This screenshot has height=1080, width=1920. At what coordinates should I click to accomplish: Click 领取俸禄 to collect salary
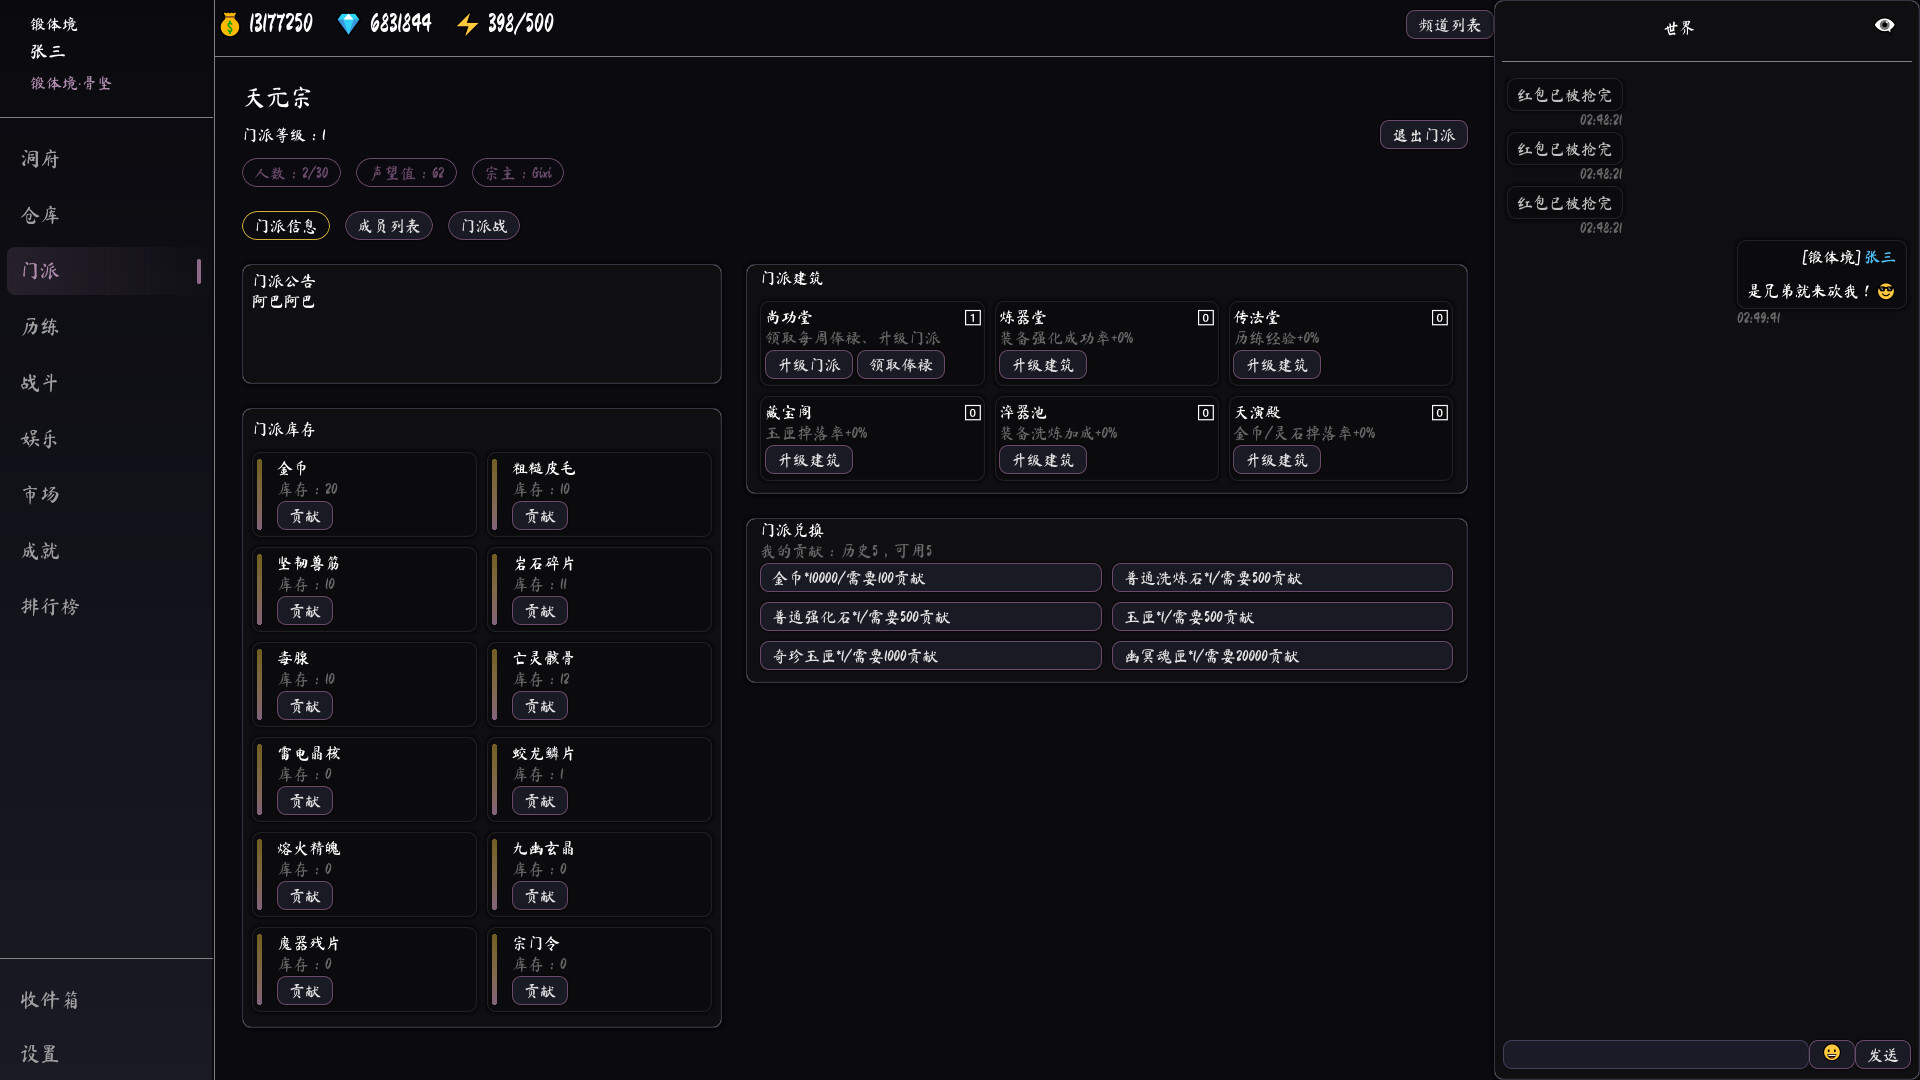click(902, 364)
